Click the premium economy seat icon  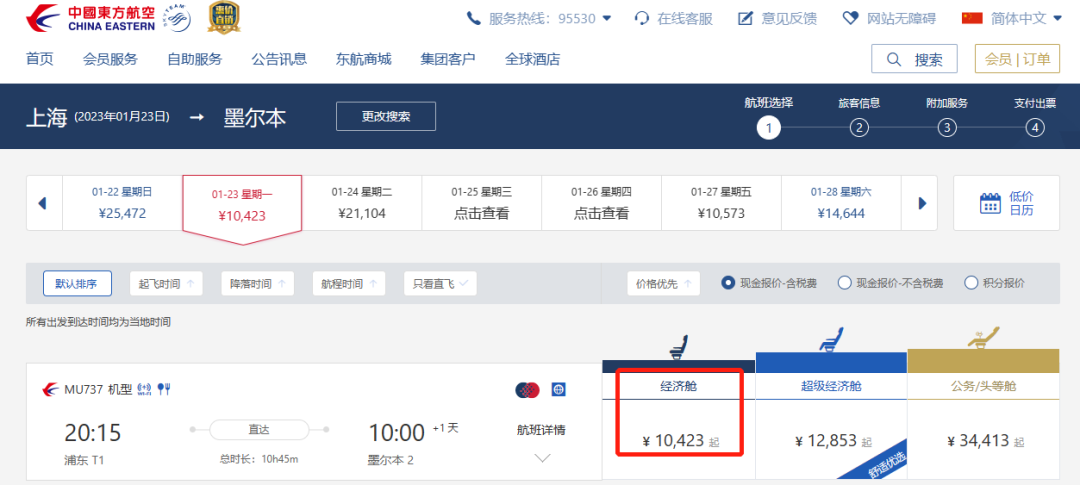tap(829, 341)
